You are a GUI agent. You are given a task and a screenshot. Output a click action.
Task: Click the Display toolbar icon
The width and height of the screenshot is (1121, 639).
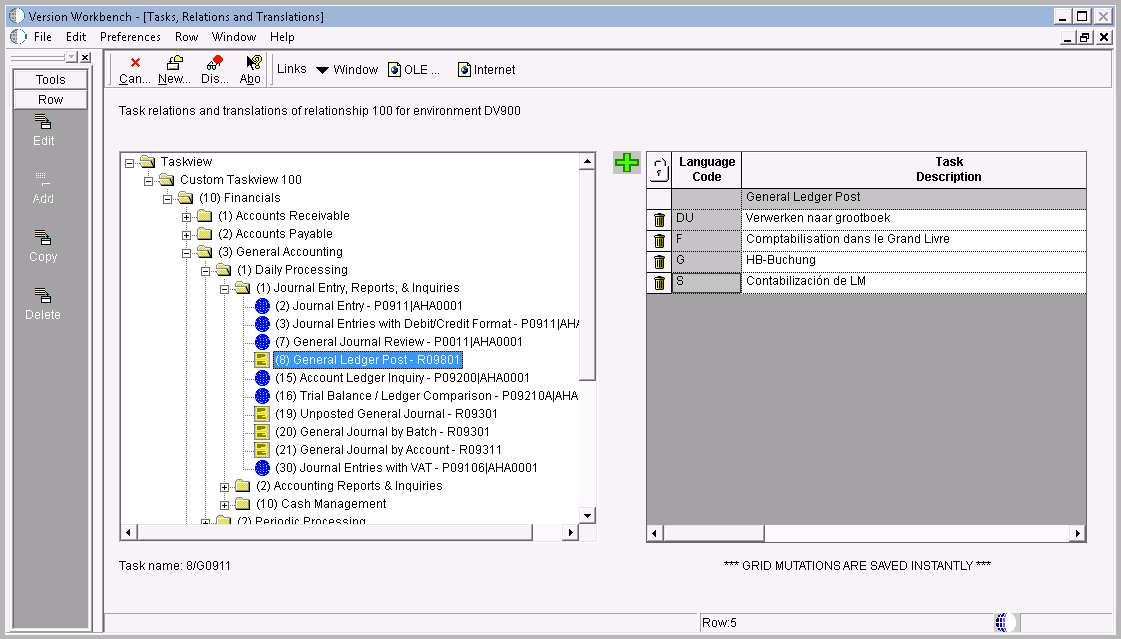coord(214,69)
